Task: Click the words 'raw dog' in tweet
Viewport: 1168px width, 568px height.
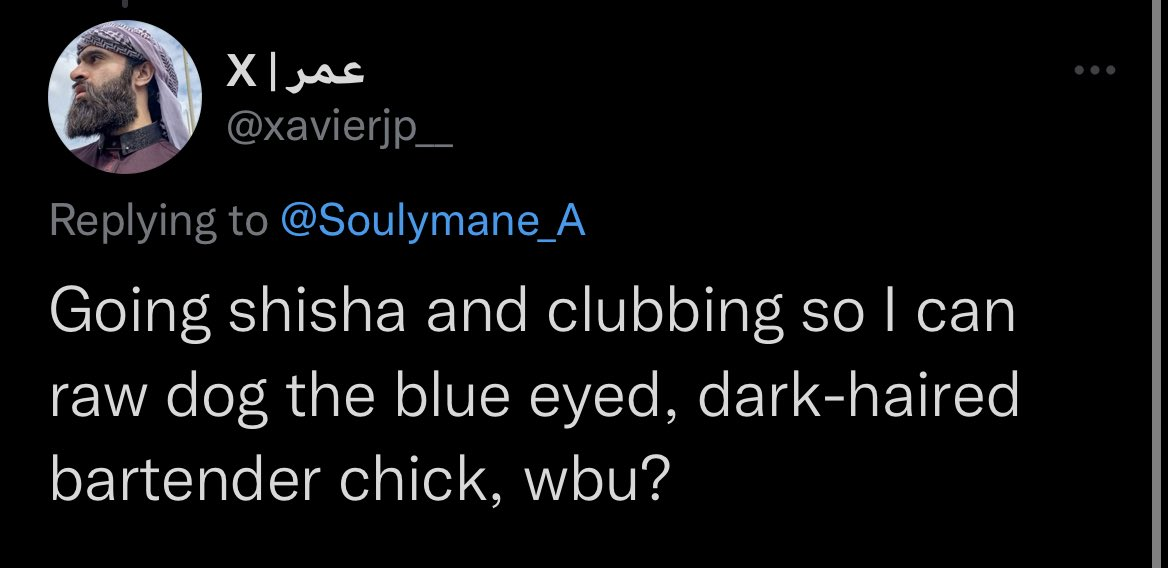Action: (159, 395)
